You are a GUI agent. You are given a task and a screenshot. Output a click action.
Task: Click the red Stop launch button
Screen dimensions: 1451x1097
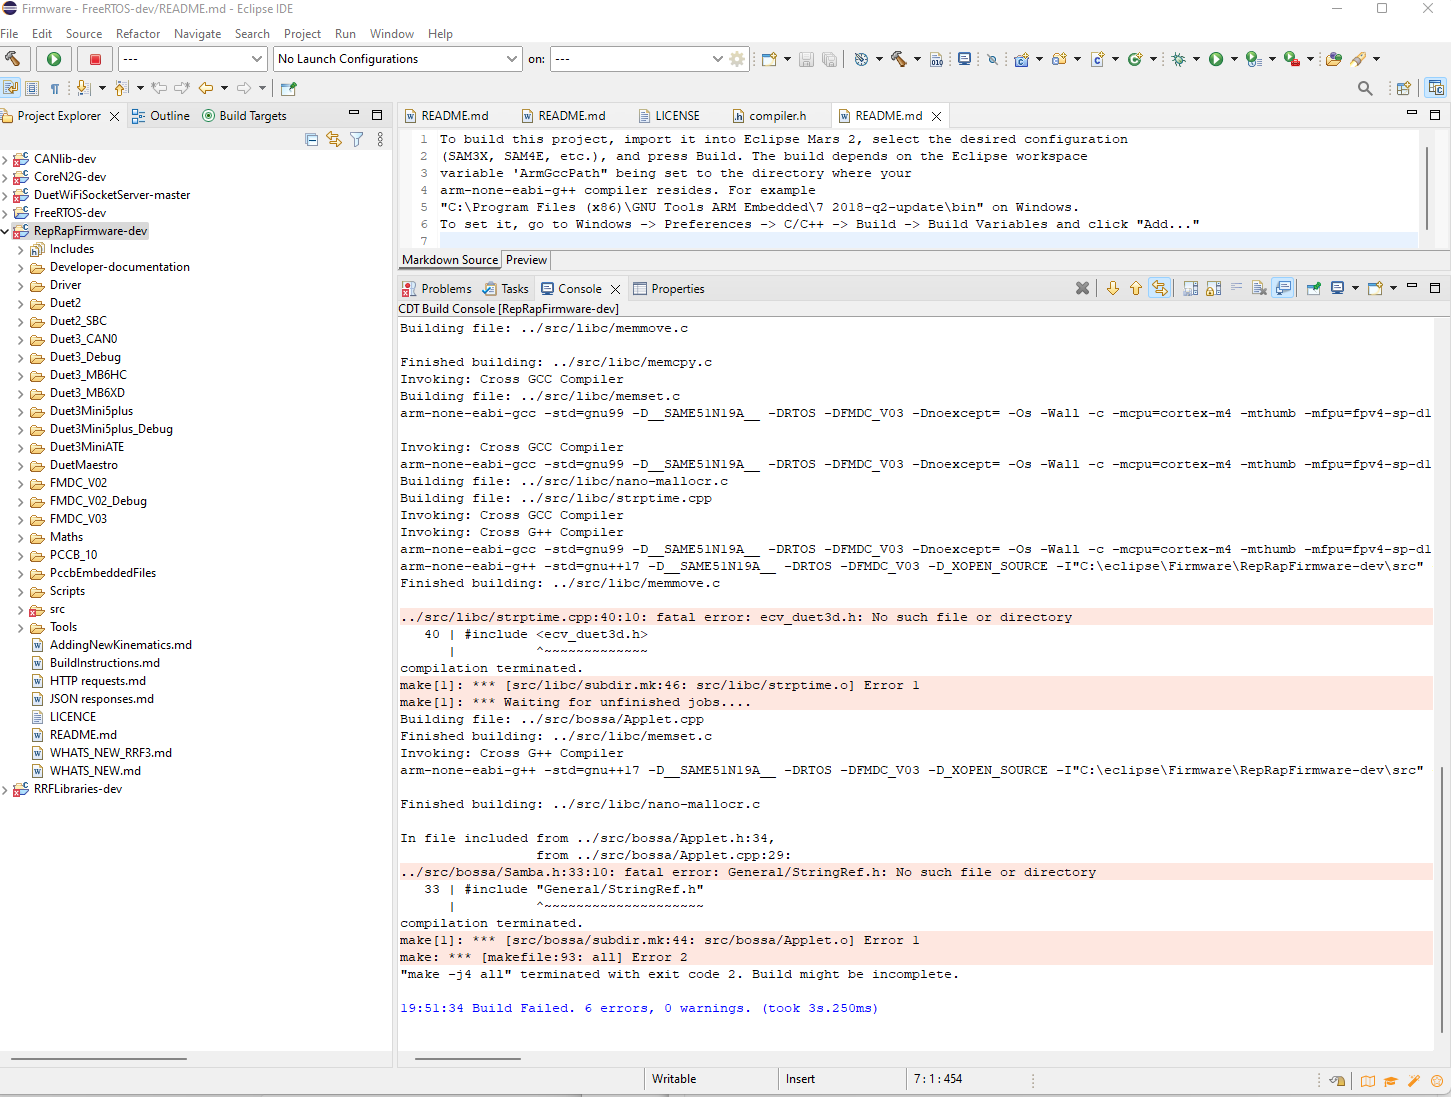pyautogui.click(x=95, y=59)
